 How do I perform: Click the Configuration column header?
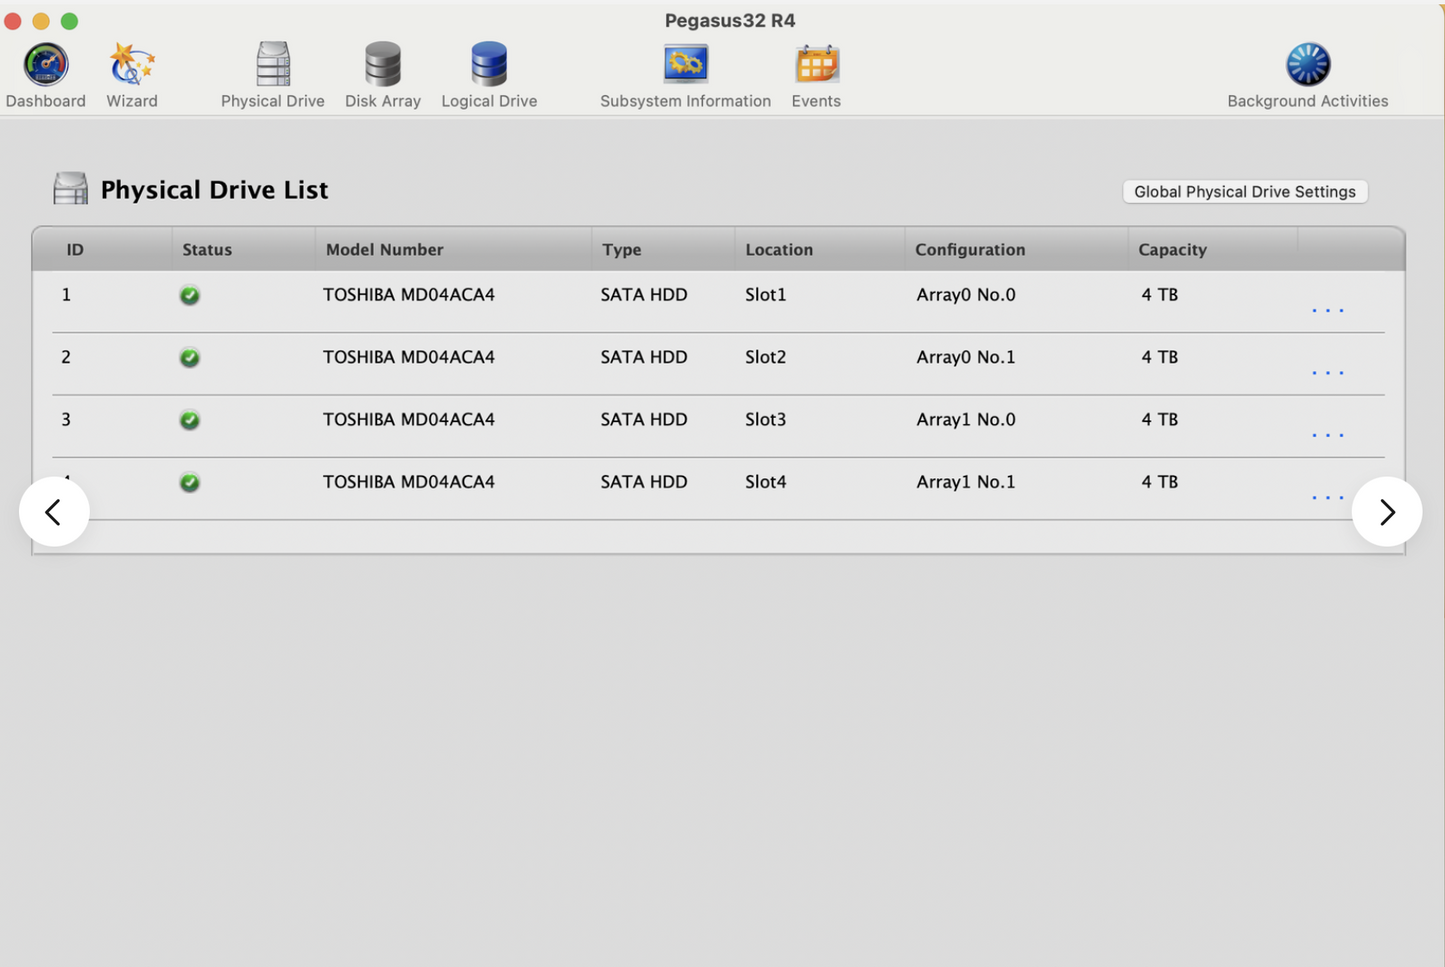click(x=969, y=250)
